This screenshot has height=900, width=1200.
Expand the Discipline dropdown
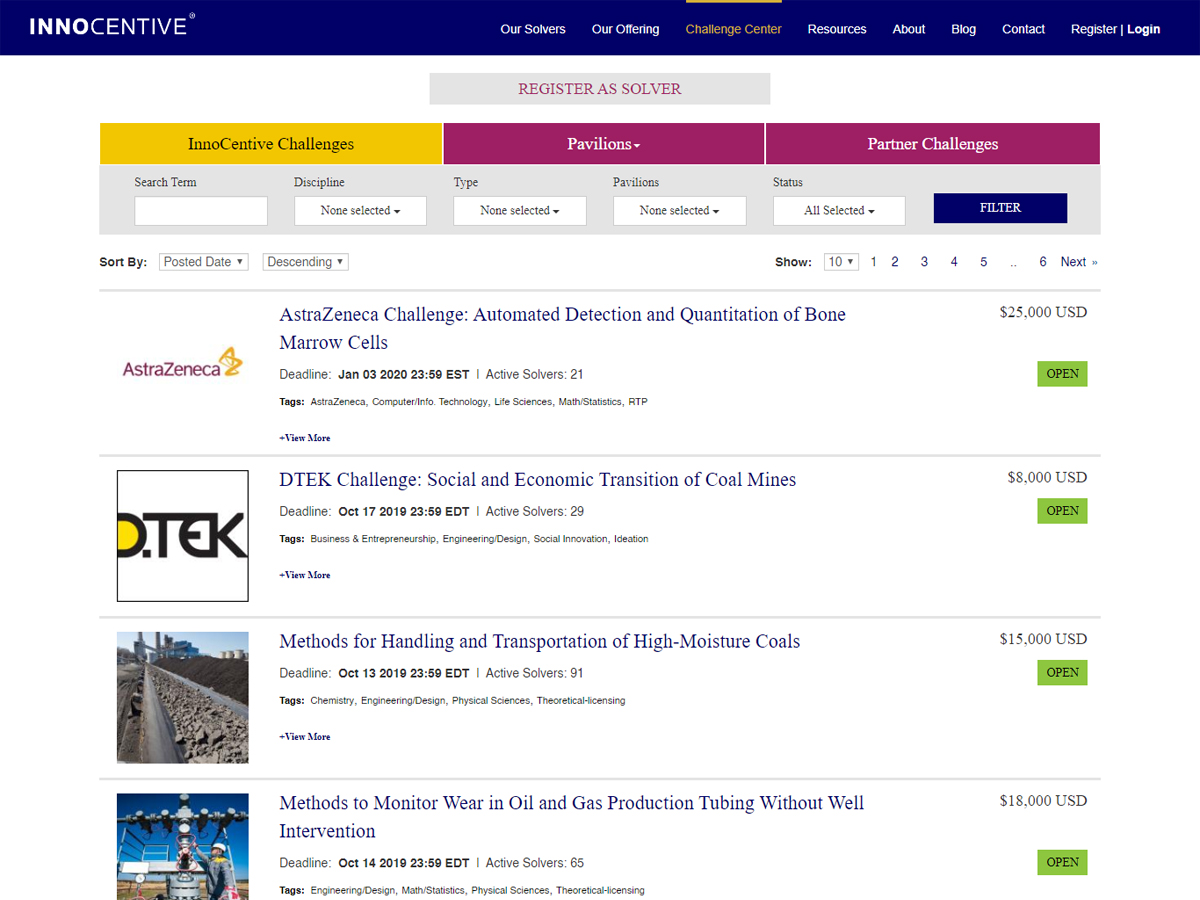point(360,211)
